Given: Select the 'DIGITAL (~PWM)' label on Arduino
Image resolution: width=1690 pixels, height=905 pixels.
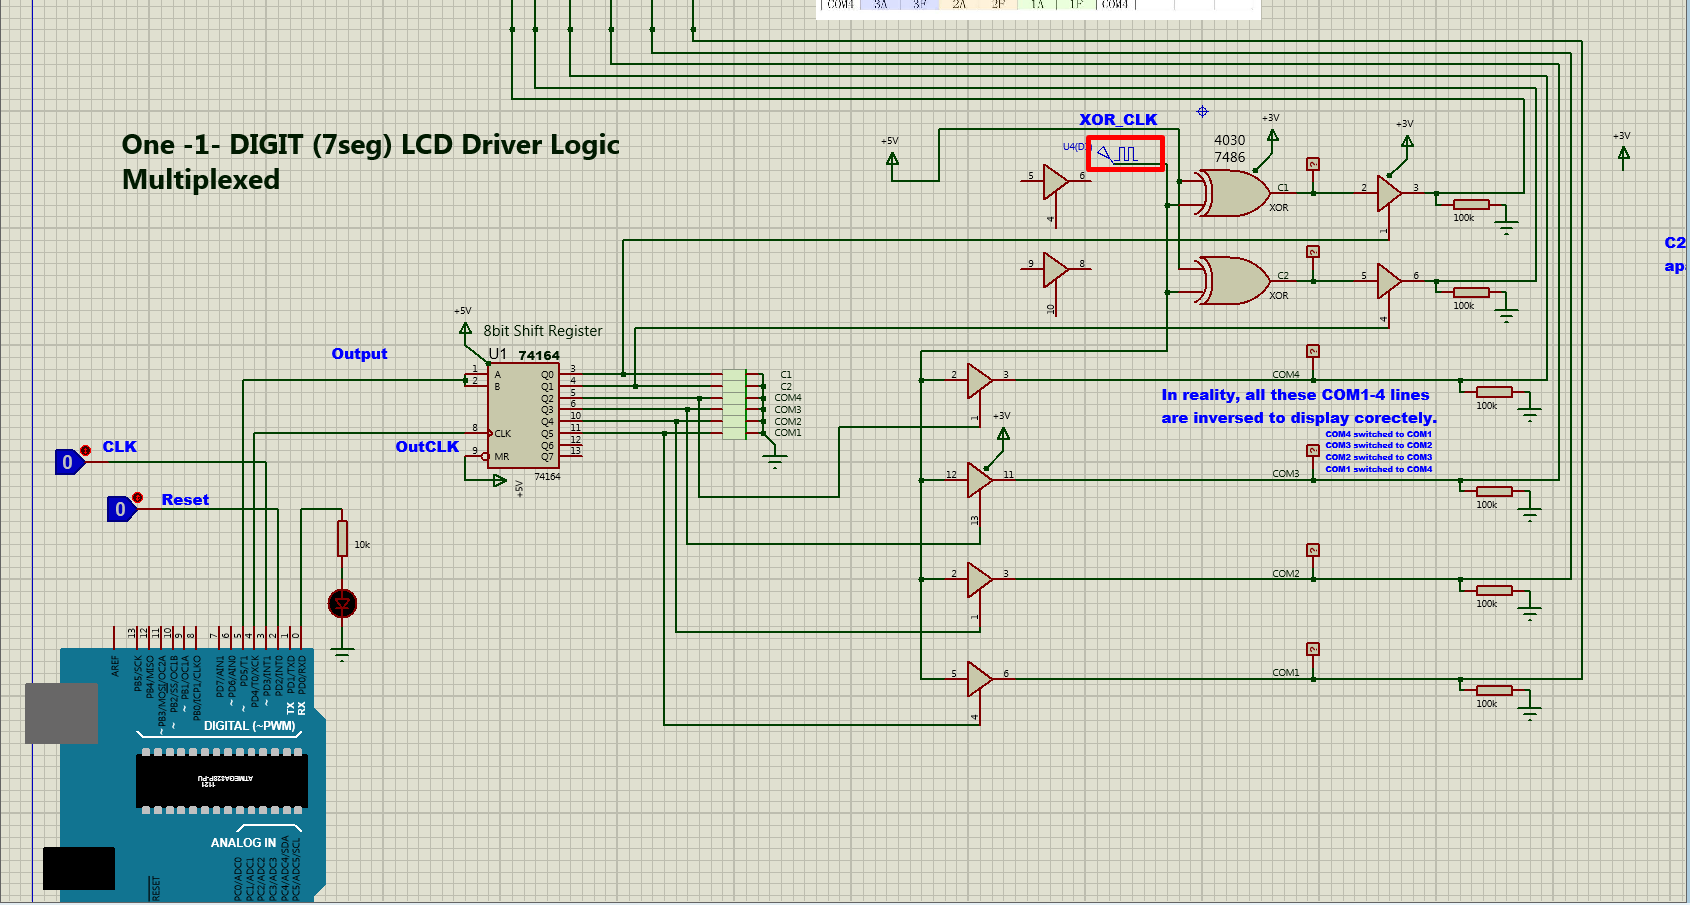Looking at the screenshot, I should 250,726.
